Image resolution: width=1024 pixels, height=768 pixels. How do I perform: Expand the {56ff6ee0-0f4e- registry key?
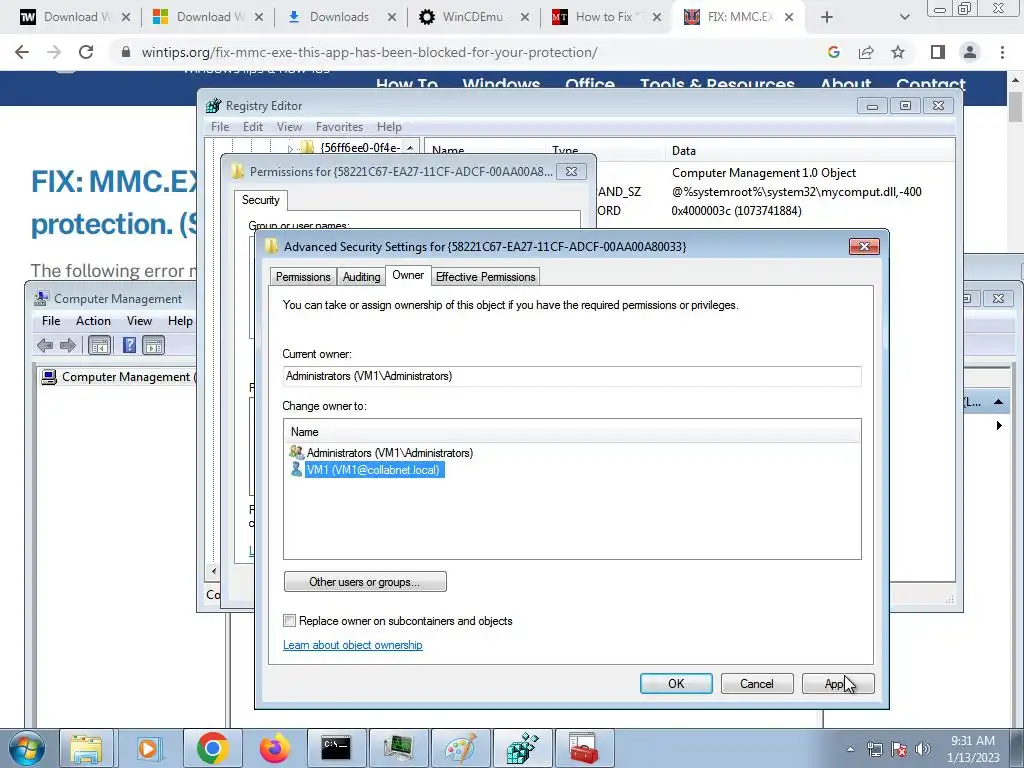click(291, 148)
